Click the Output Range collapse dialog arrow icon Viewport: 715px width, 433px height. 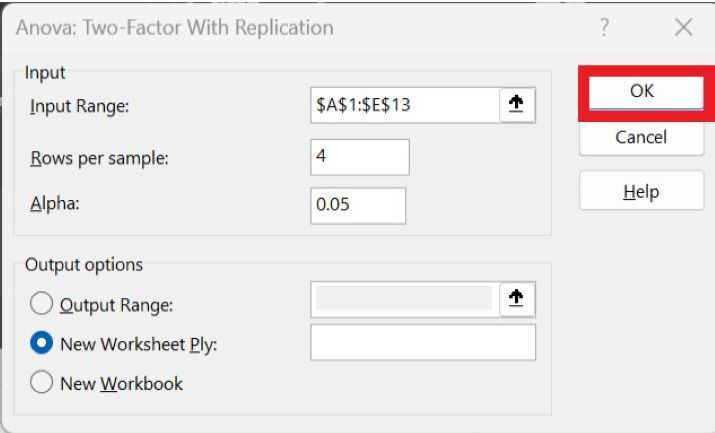click(x=516, y=298)
